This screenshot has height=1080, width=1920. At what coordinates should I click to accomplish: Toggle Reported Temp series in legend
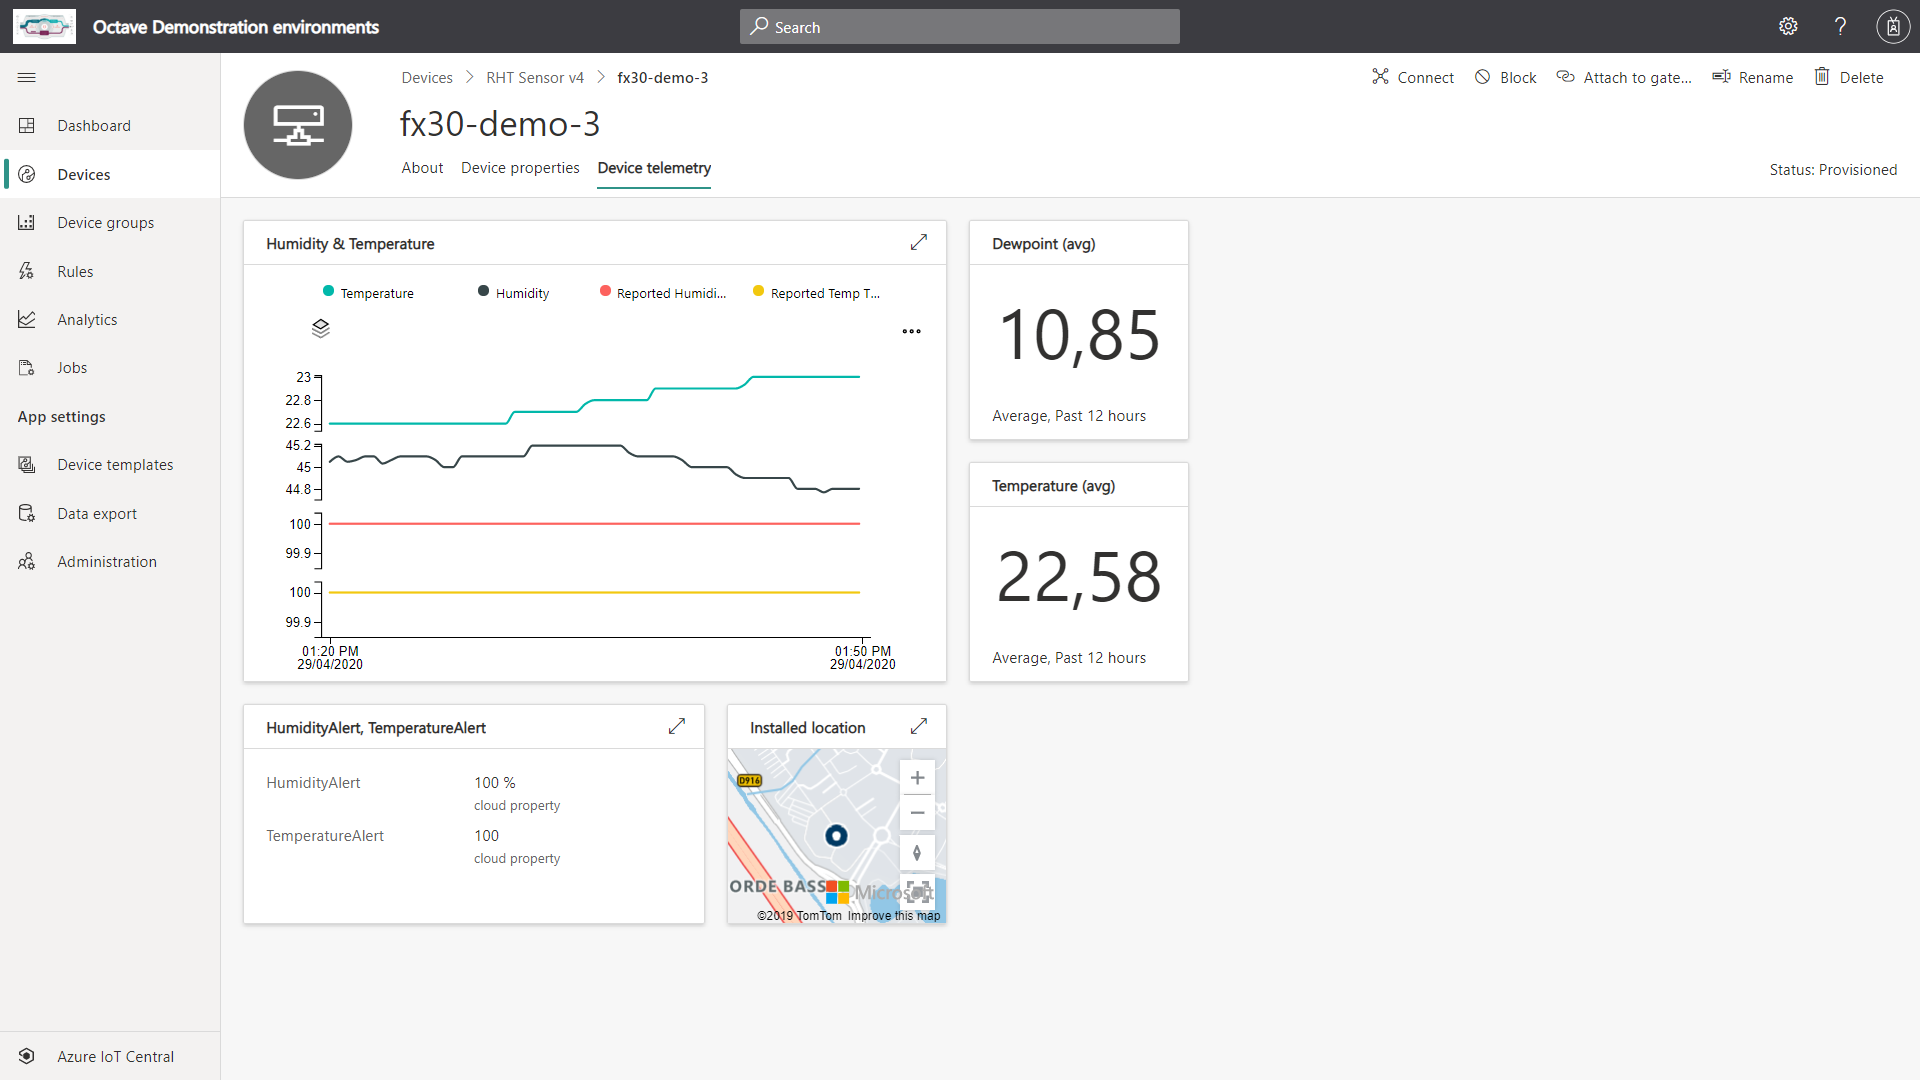817,292
